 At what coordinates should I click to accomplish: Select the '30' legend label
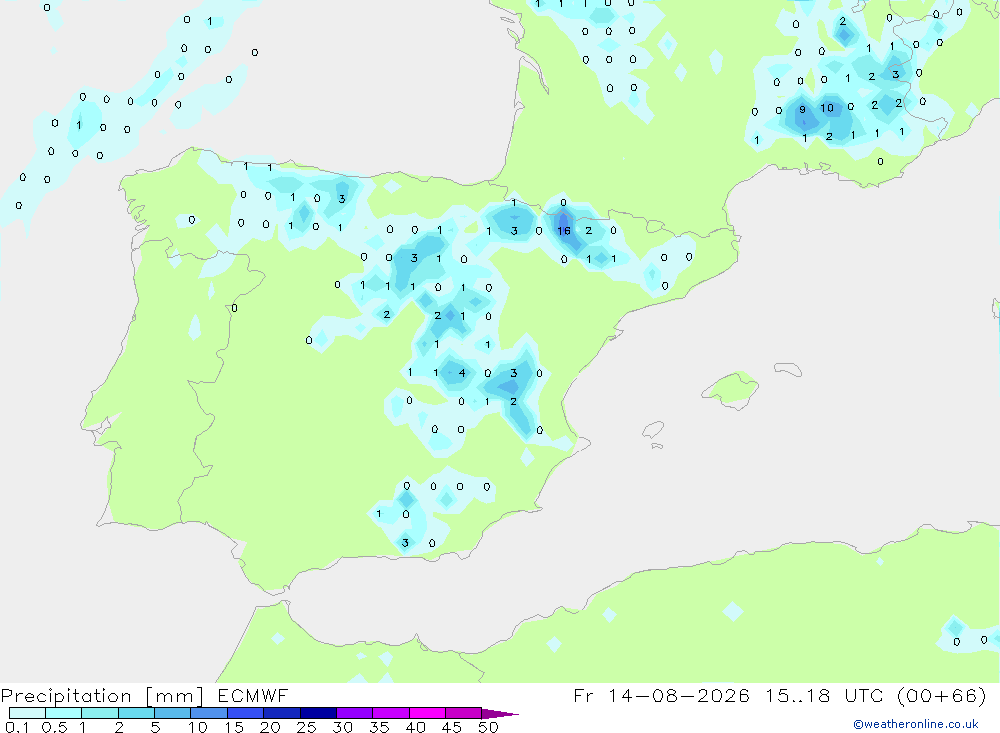point(343,727)
